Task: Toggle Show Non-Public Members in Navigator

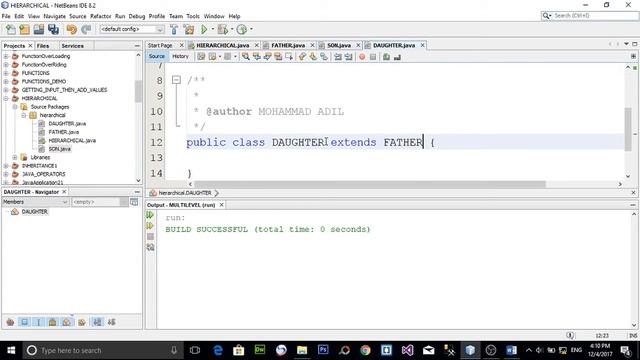Action: [53, 322]
